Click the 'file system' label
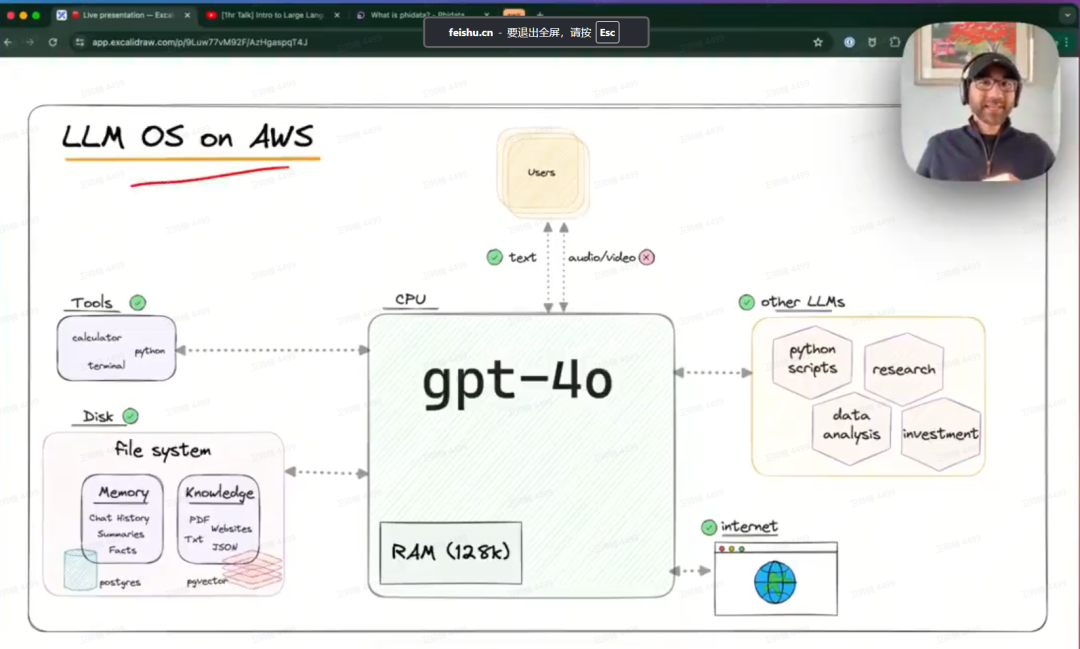The width and height of the screenshot is (1080, 649). (x=163, y=450)
